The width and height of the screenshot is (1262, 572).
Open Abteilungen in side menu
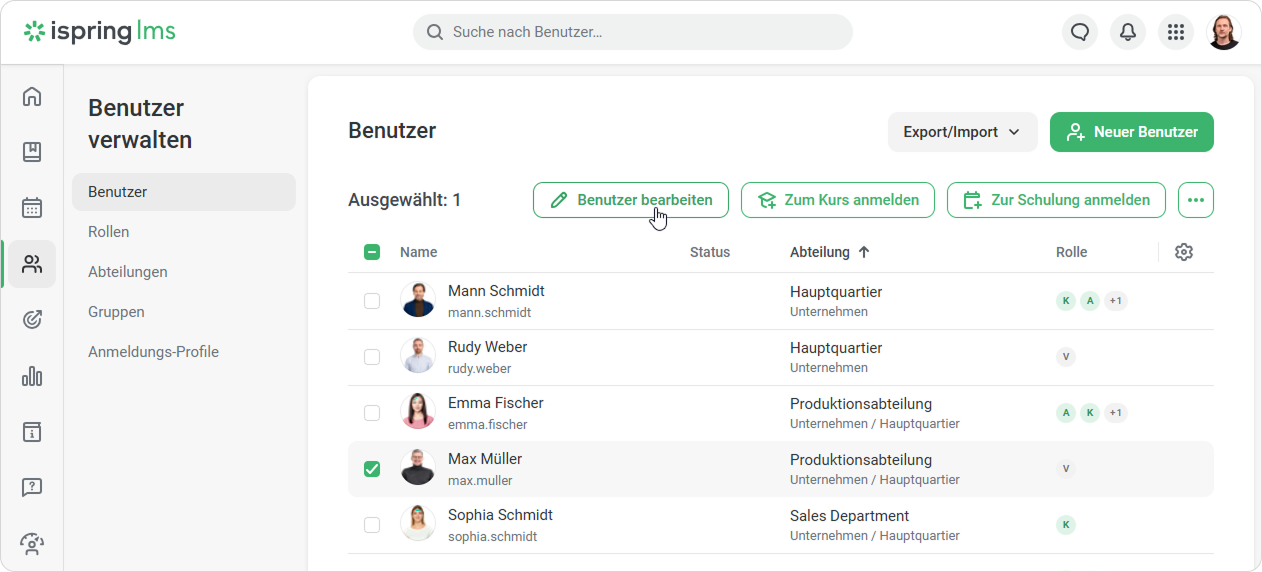pyautogui.click(x=128, y=272)
